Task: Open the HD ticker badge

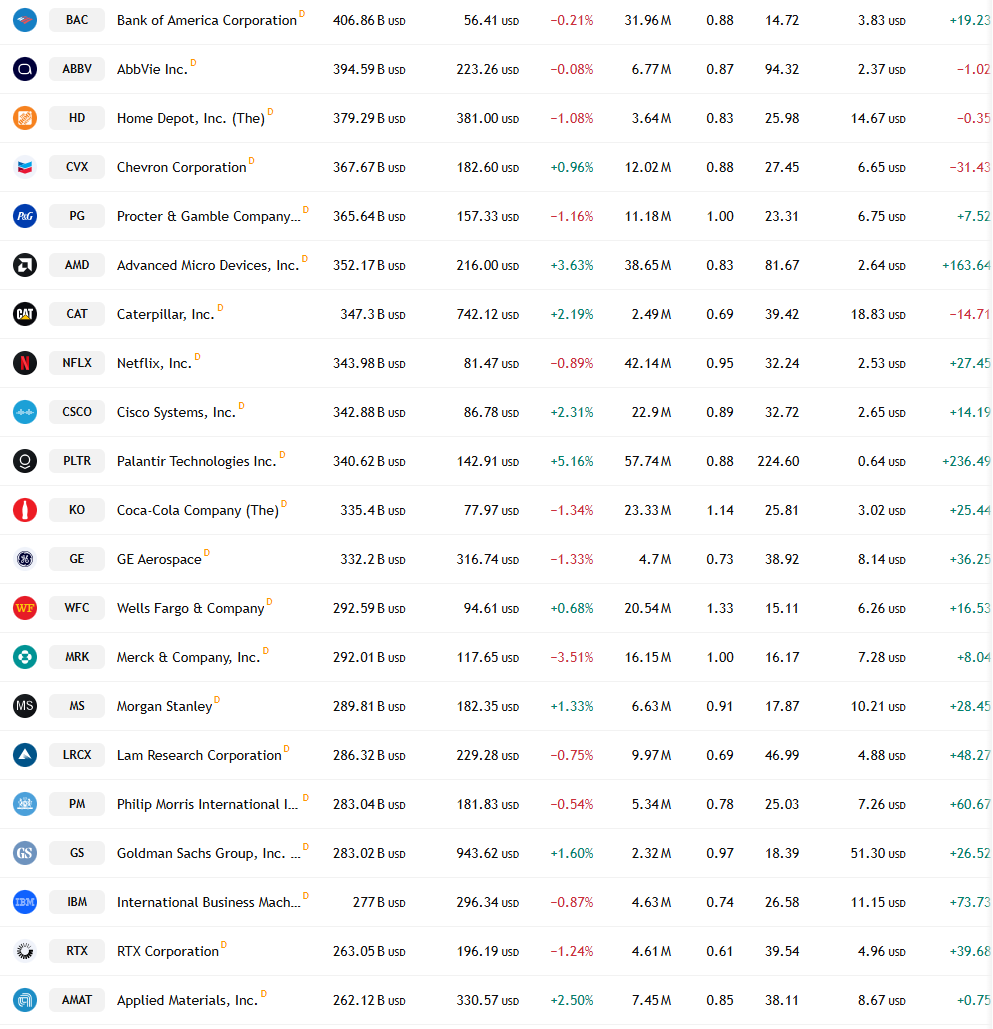Action: [x=77, y=118]
